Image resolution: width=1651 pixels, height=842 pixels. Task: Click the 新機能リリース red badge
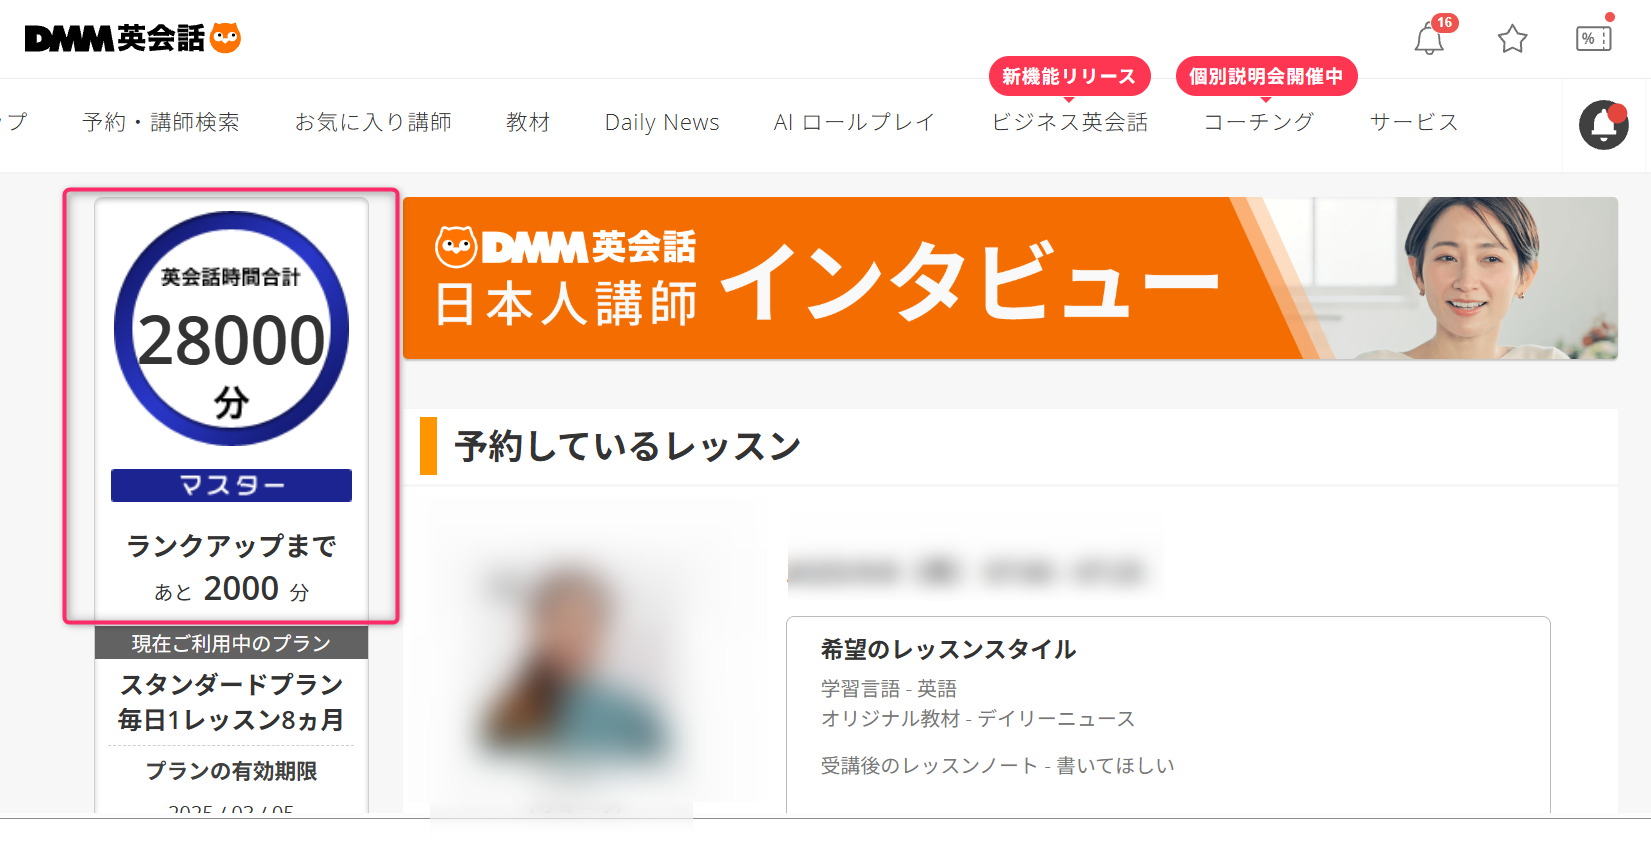pyautogui.click(x=1069, y=77)
